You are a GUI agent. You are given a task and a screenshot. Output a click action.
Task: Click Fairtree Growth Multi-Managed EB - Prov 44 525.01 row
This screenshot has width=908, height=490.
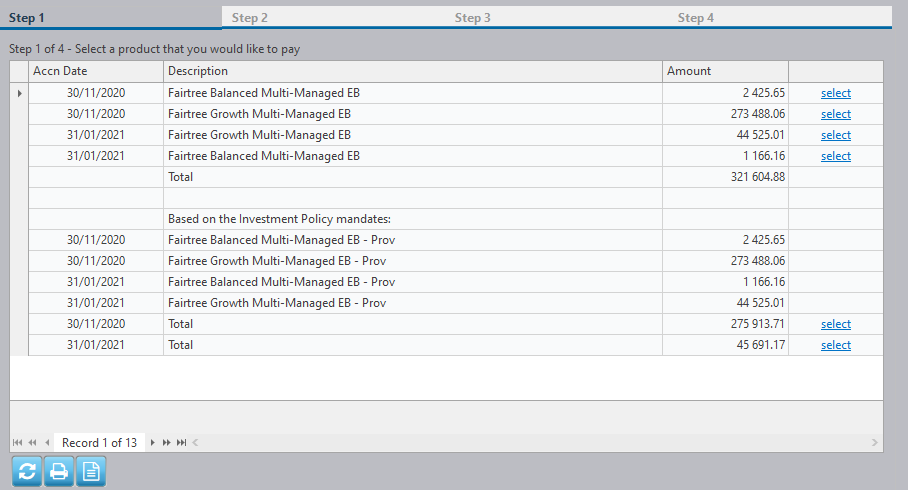(x=456, y=303)
